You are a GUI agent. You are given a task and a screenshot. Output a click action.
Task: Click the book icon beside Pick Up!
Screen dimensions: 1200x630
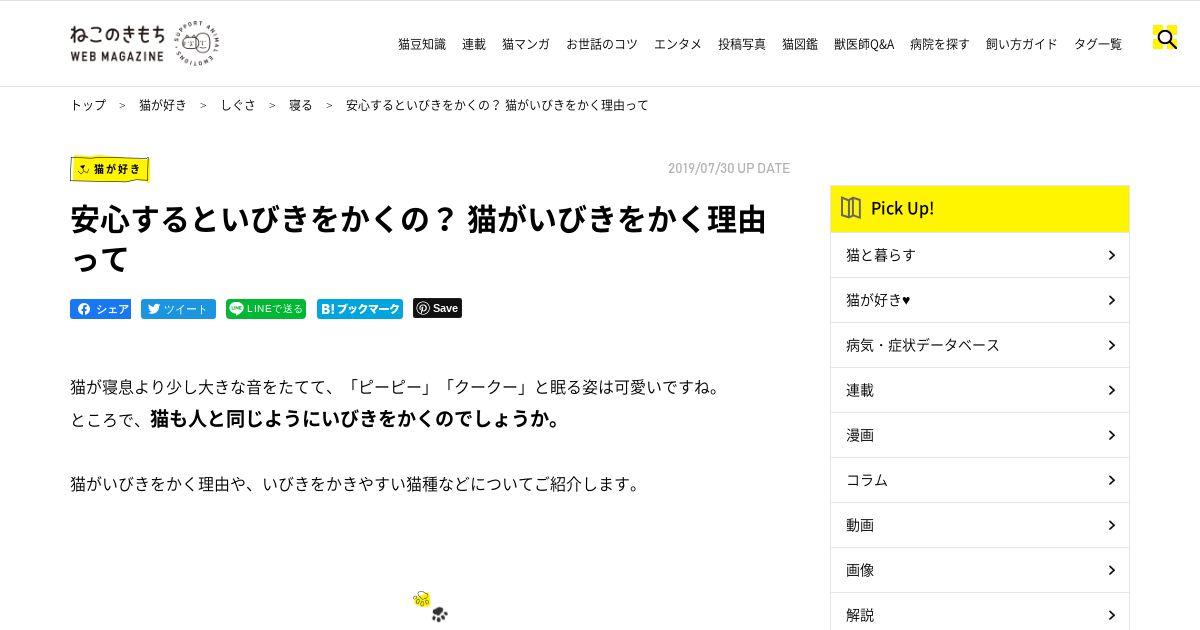point(851,208)
